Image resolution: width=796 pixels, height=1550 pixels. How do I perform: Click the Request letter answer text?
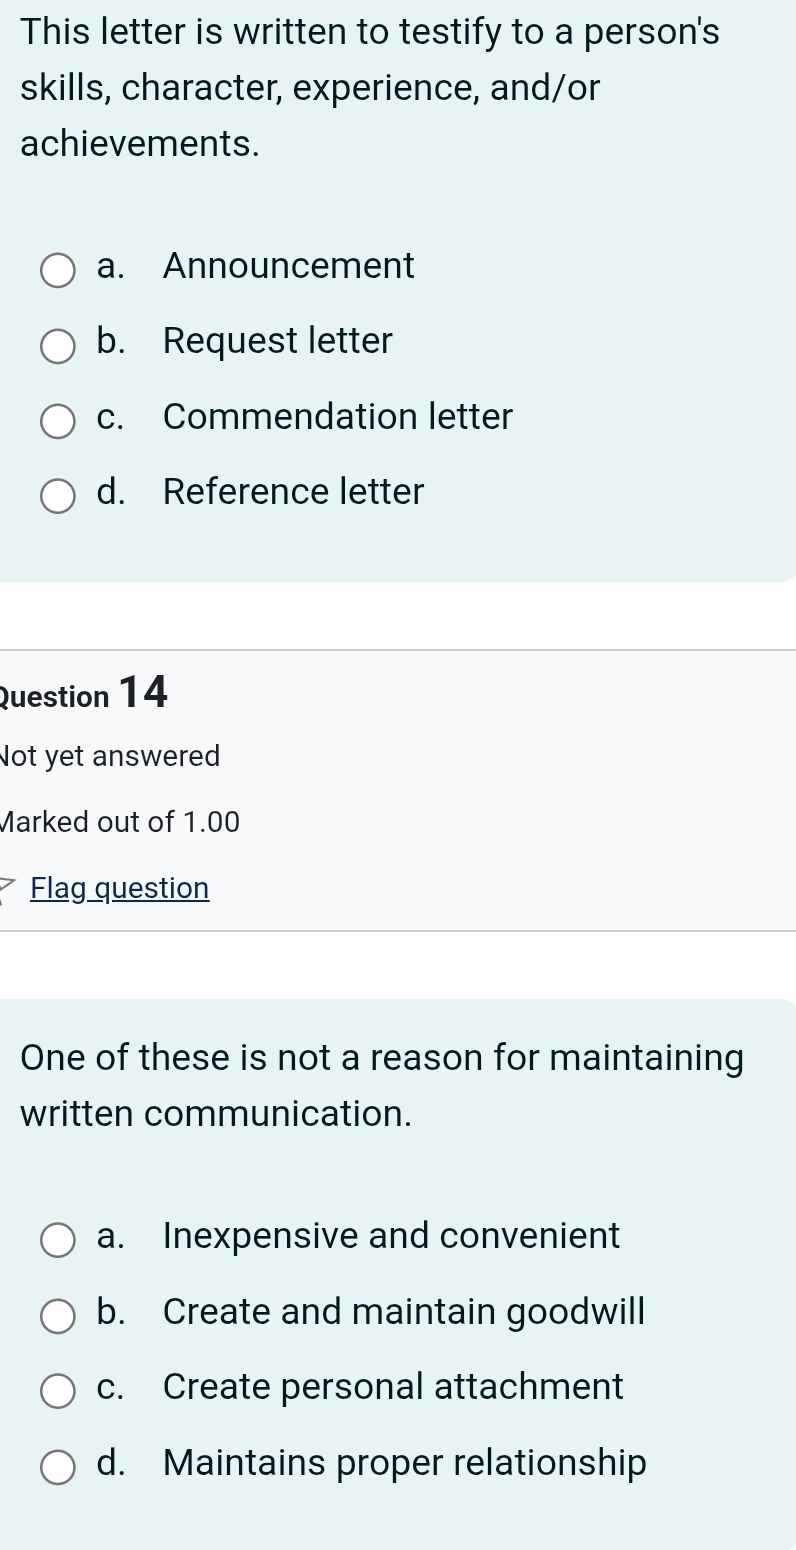coord(278,342)
